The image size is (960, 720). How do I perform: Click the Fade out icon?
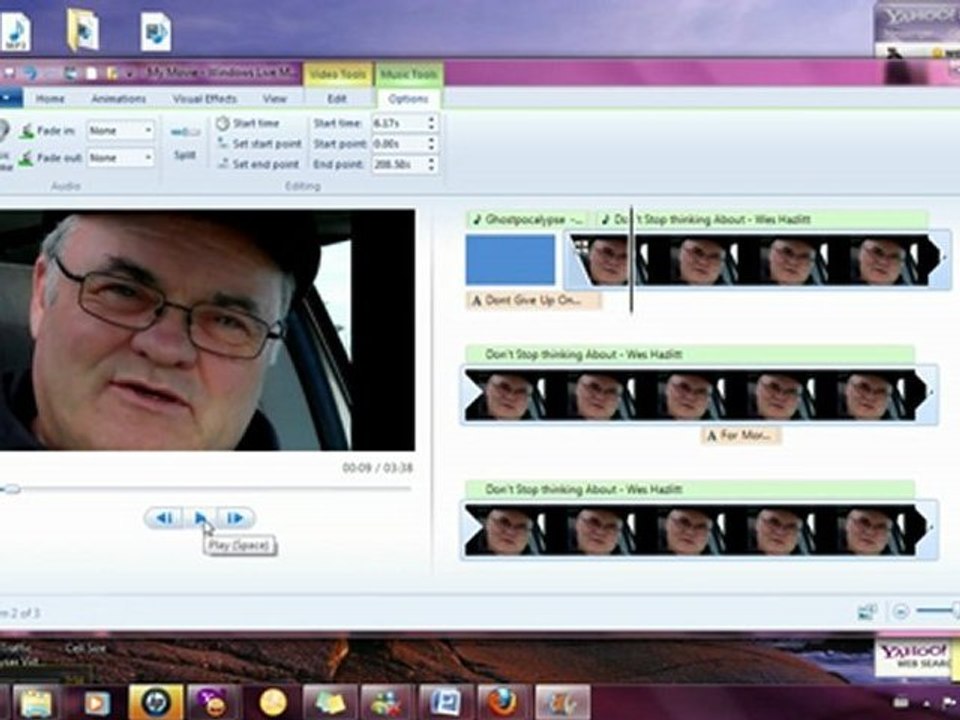(x=26, y=159)
